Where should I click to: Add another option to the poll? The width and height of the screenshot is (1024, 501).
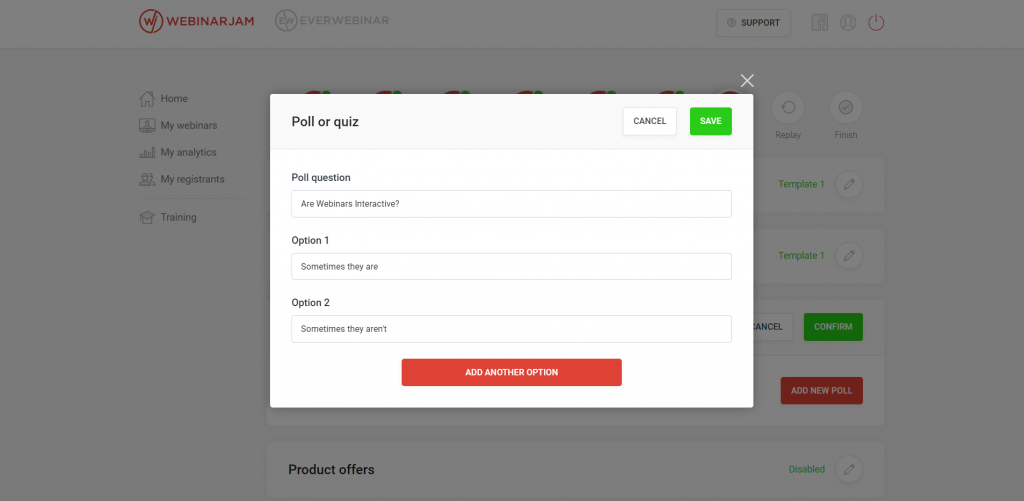coord(511,372)
